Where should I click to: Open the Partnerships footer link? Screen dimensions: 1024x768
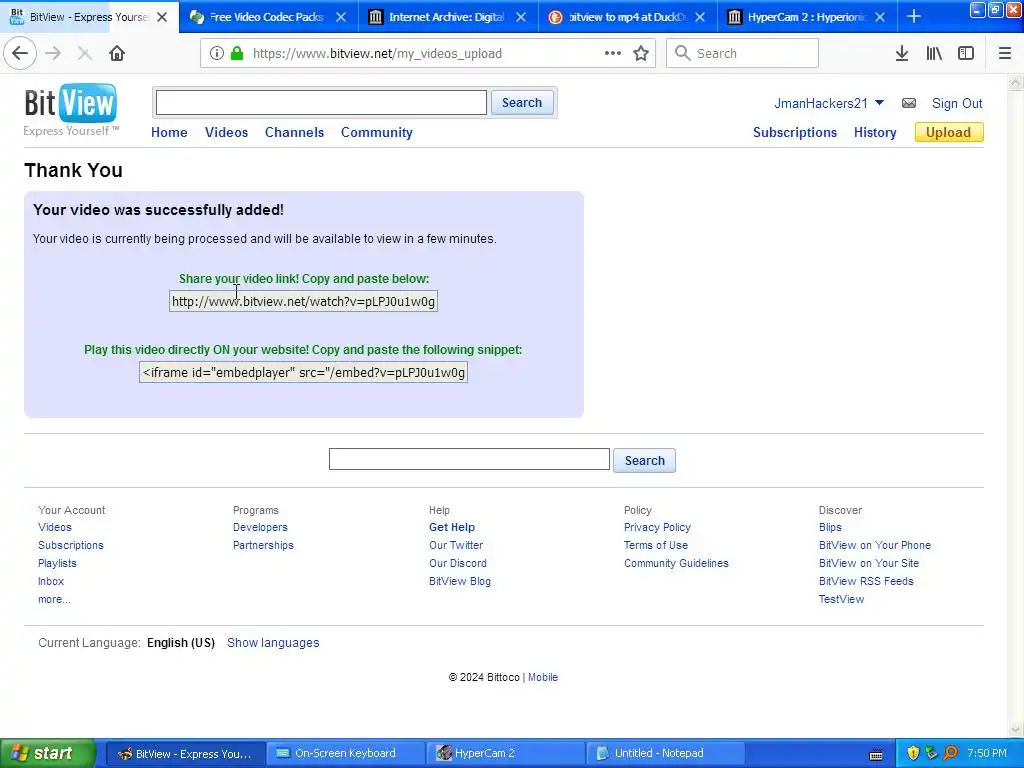point(263,545)
